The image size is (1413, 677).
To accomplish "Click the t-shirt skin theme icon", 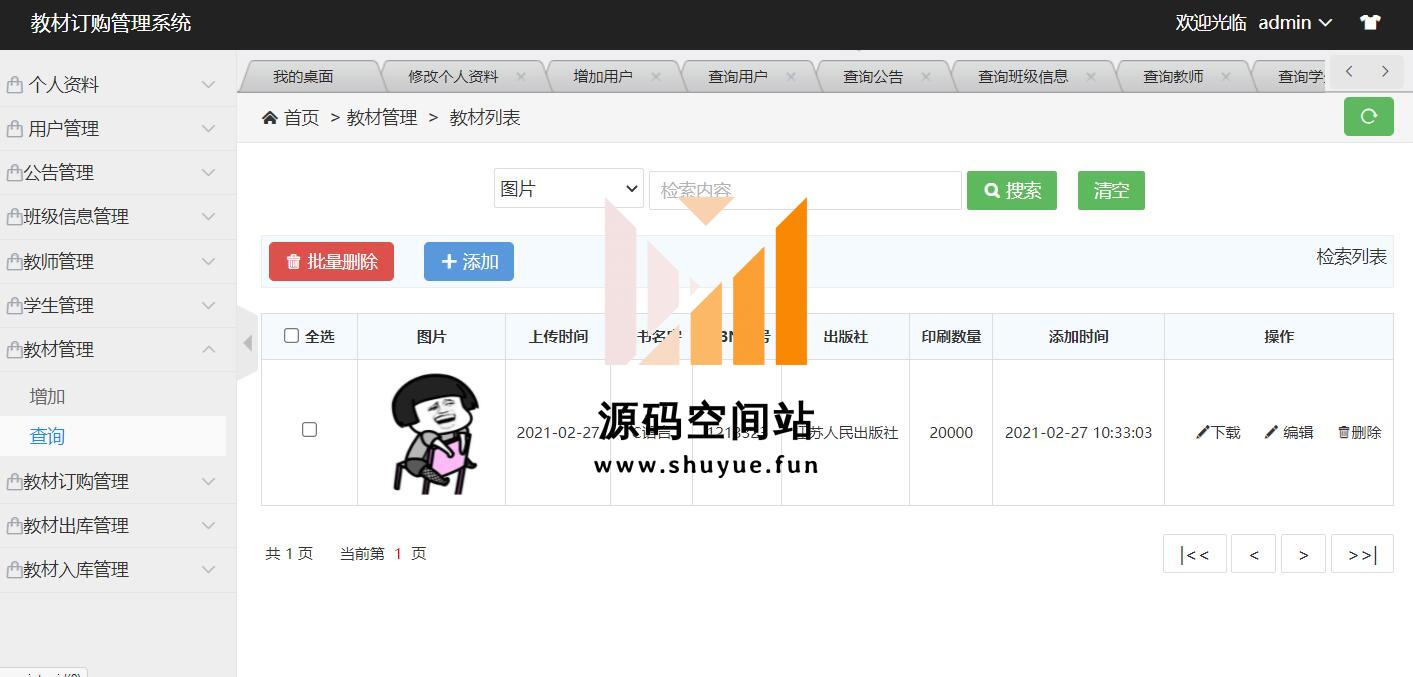I will click(1369, 22).
